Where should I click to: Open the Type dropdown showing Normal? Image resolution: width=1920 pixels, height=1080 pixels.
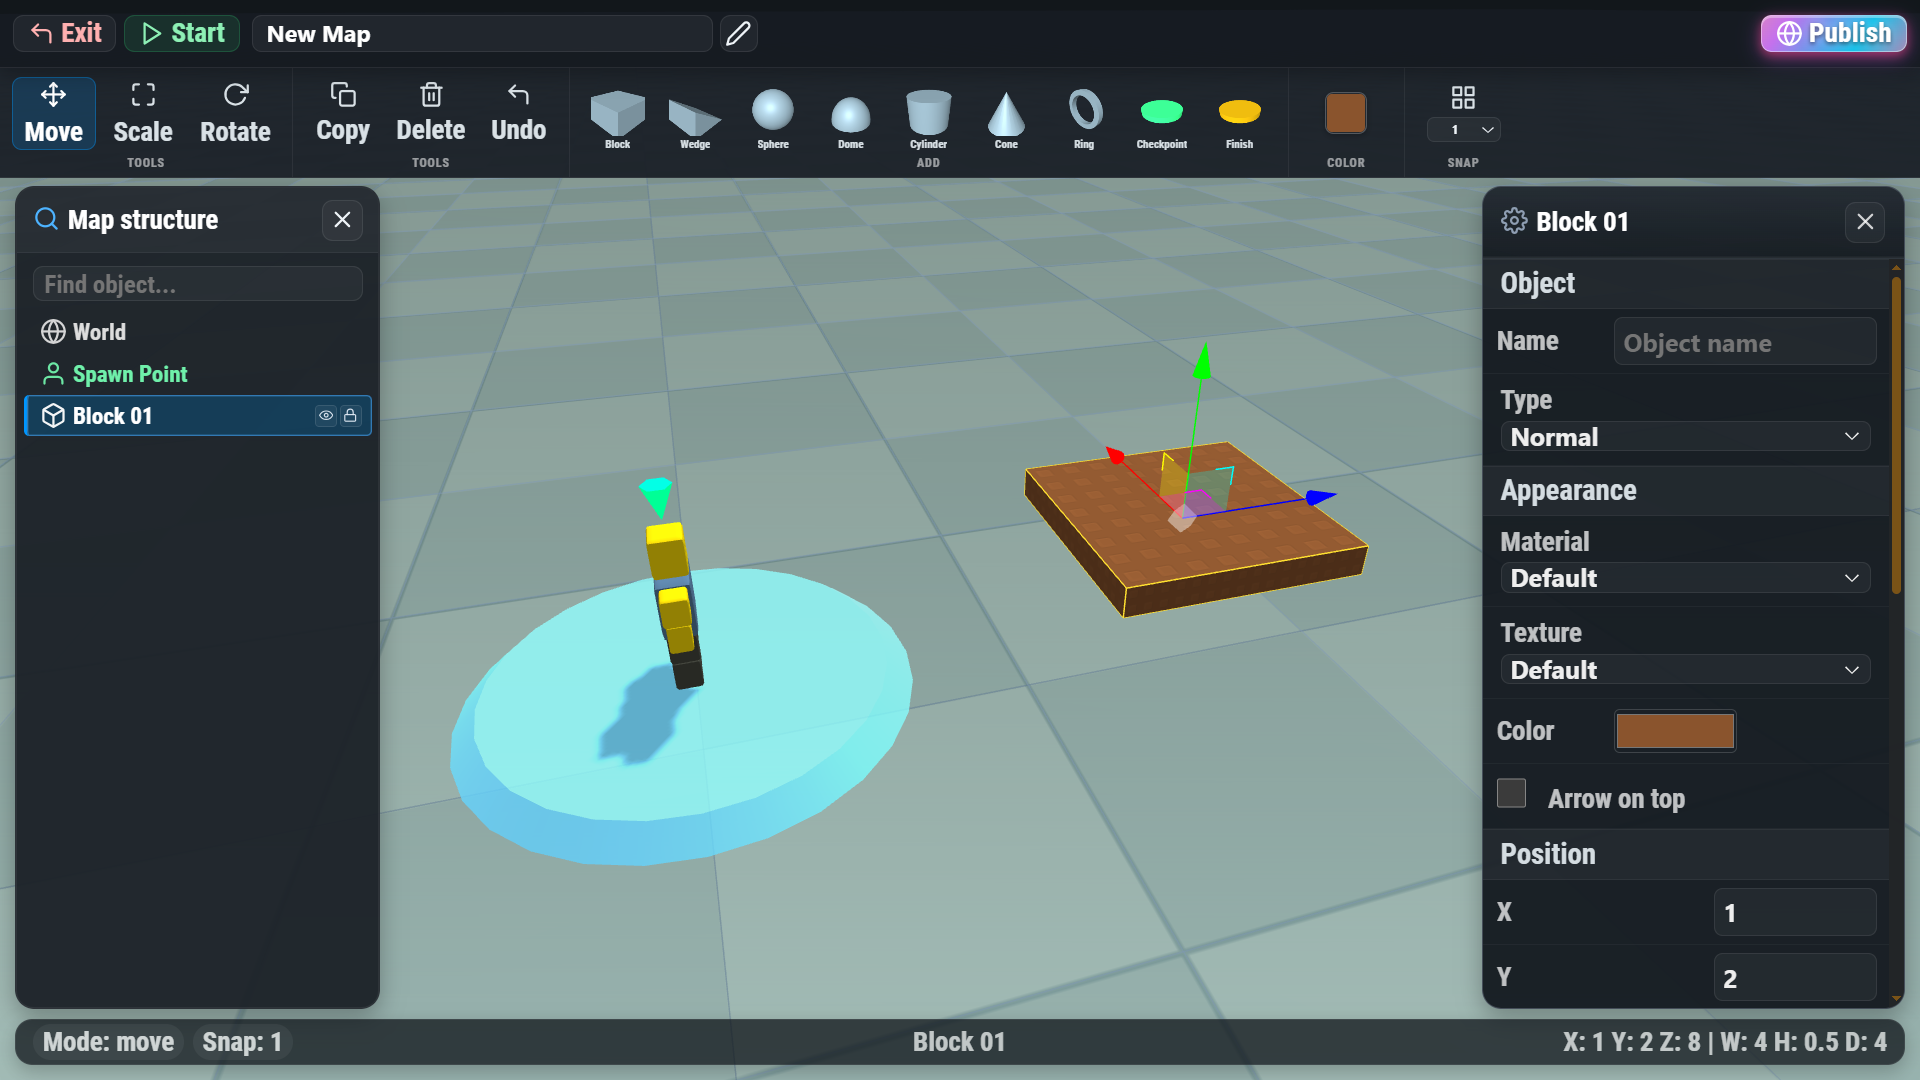coord(1684,436)
